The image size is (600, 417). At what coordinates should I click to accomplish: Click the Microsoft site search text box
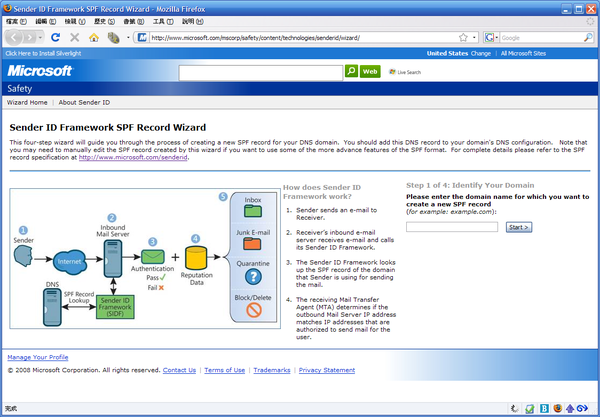(261, 73)
